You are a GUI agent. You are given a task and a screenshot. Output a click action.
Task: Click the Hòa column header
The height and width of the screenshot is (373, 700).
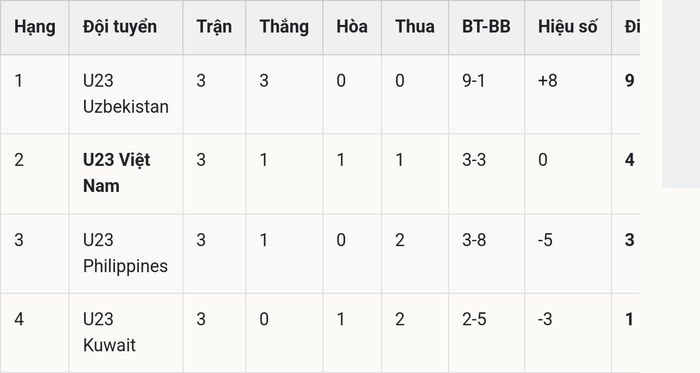point(352,27)
